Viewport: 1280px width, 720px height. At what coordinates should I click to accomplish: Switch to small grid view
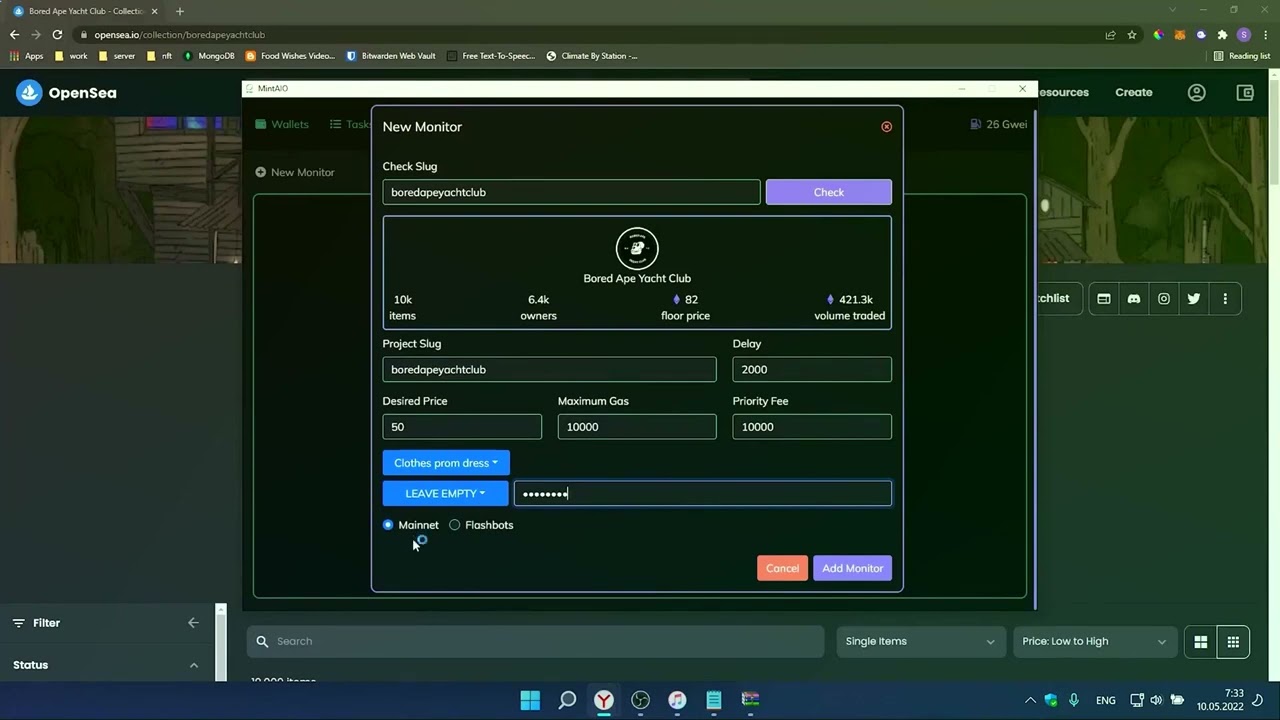point(1233,642)
